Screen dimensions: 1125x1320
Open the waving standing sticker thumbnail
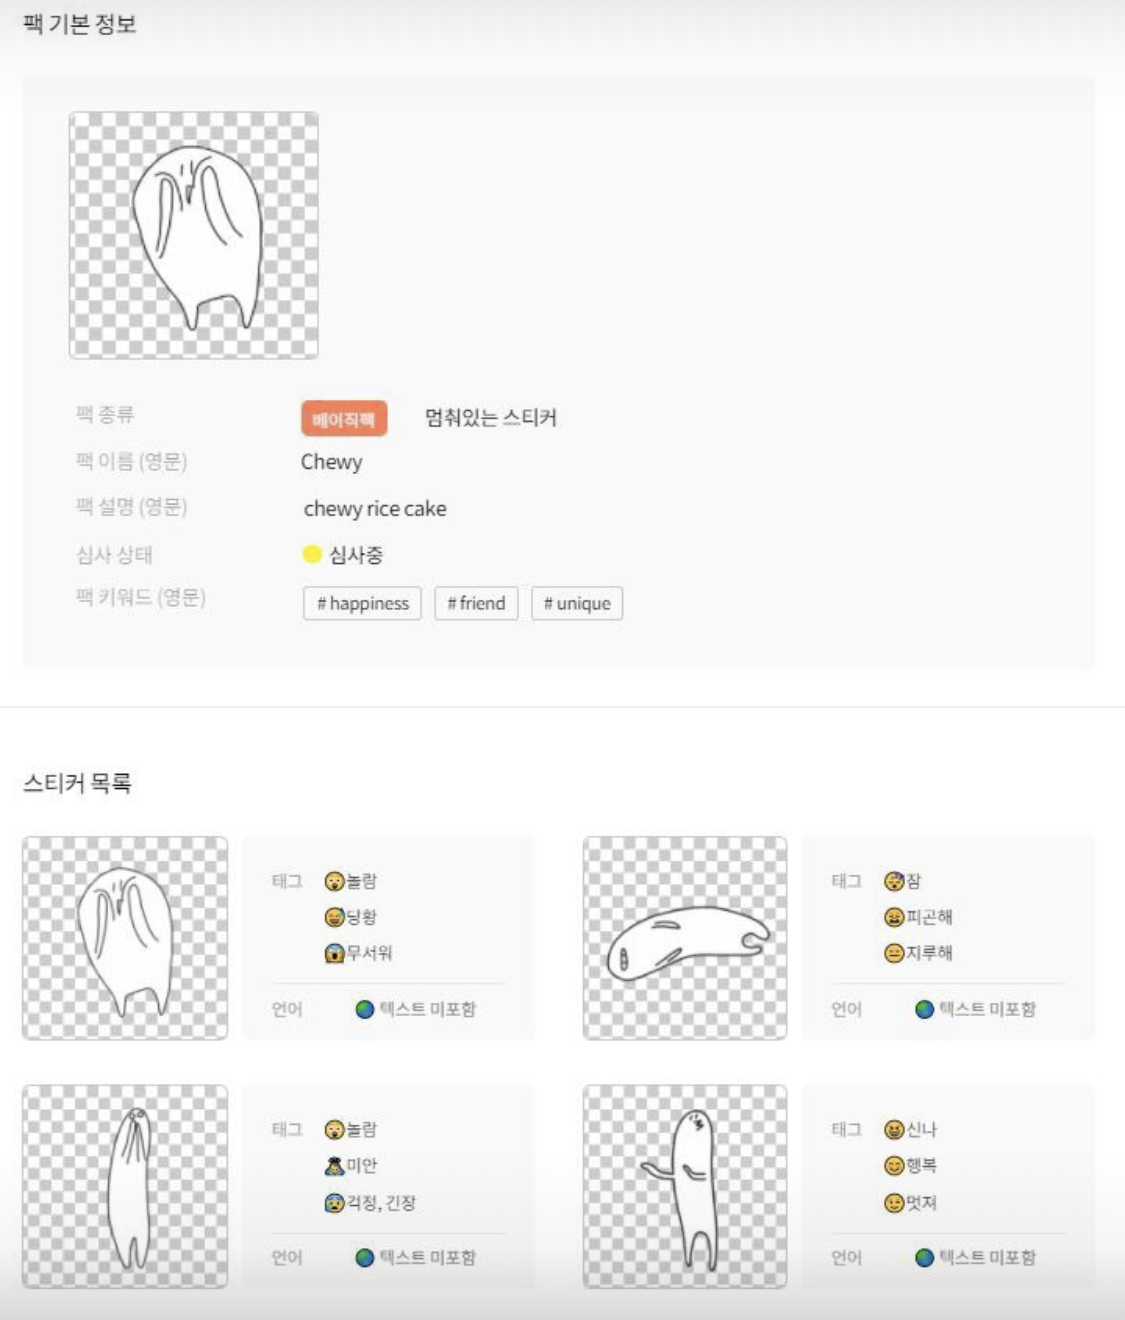coord(685,1186)
